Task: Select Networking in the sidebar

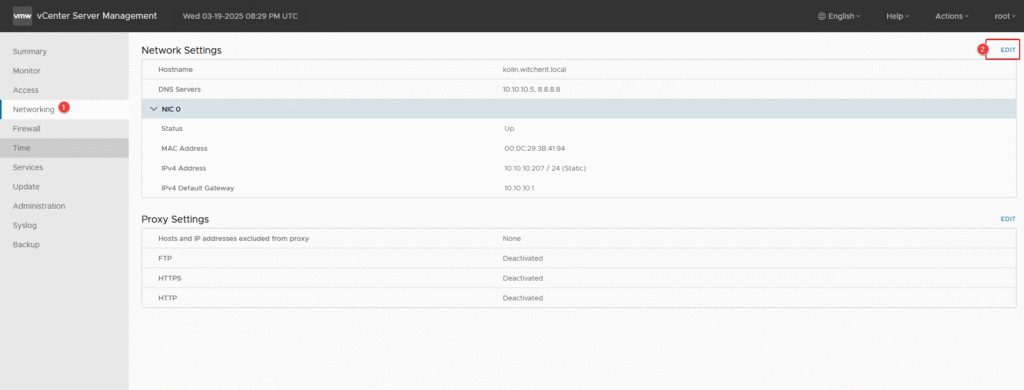Action: (64, 109)
